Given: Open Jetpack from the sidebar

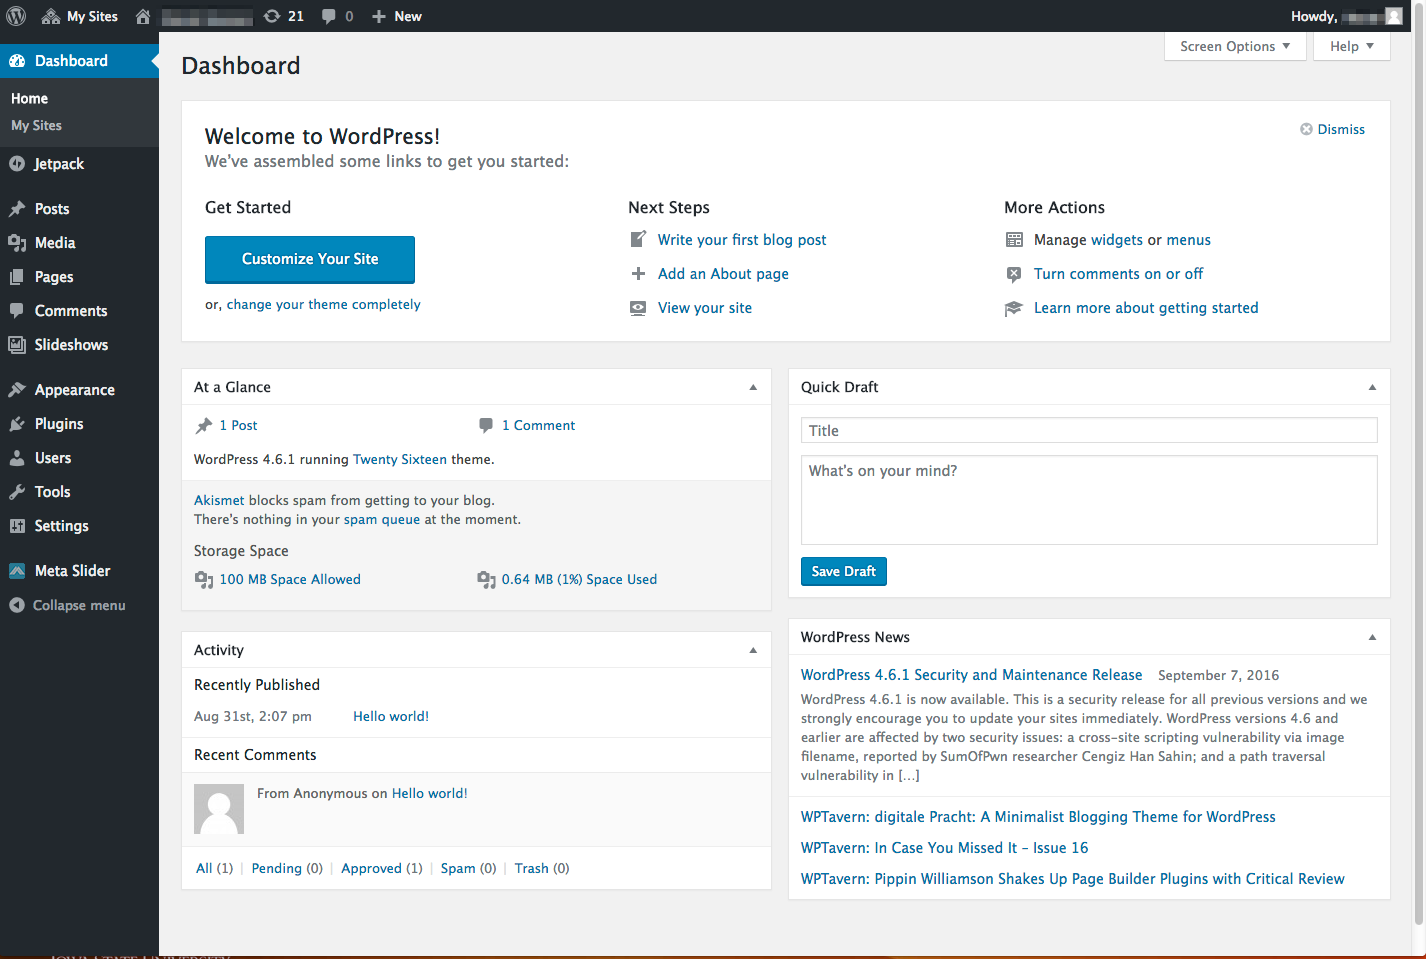Looking at the screenshot, I should coord(59,164).
